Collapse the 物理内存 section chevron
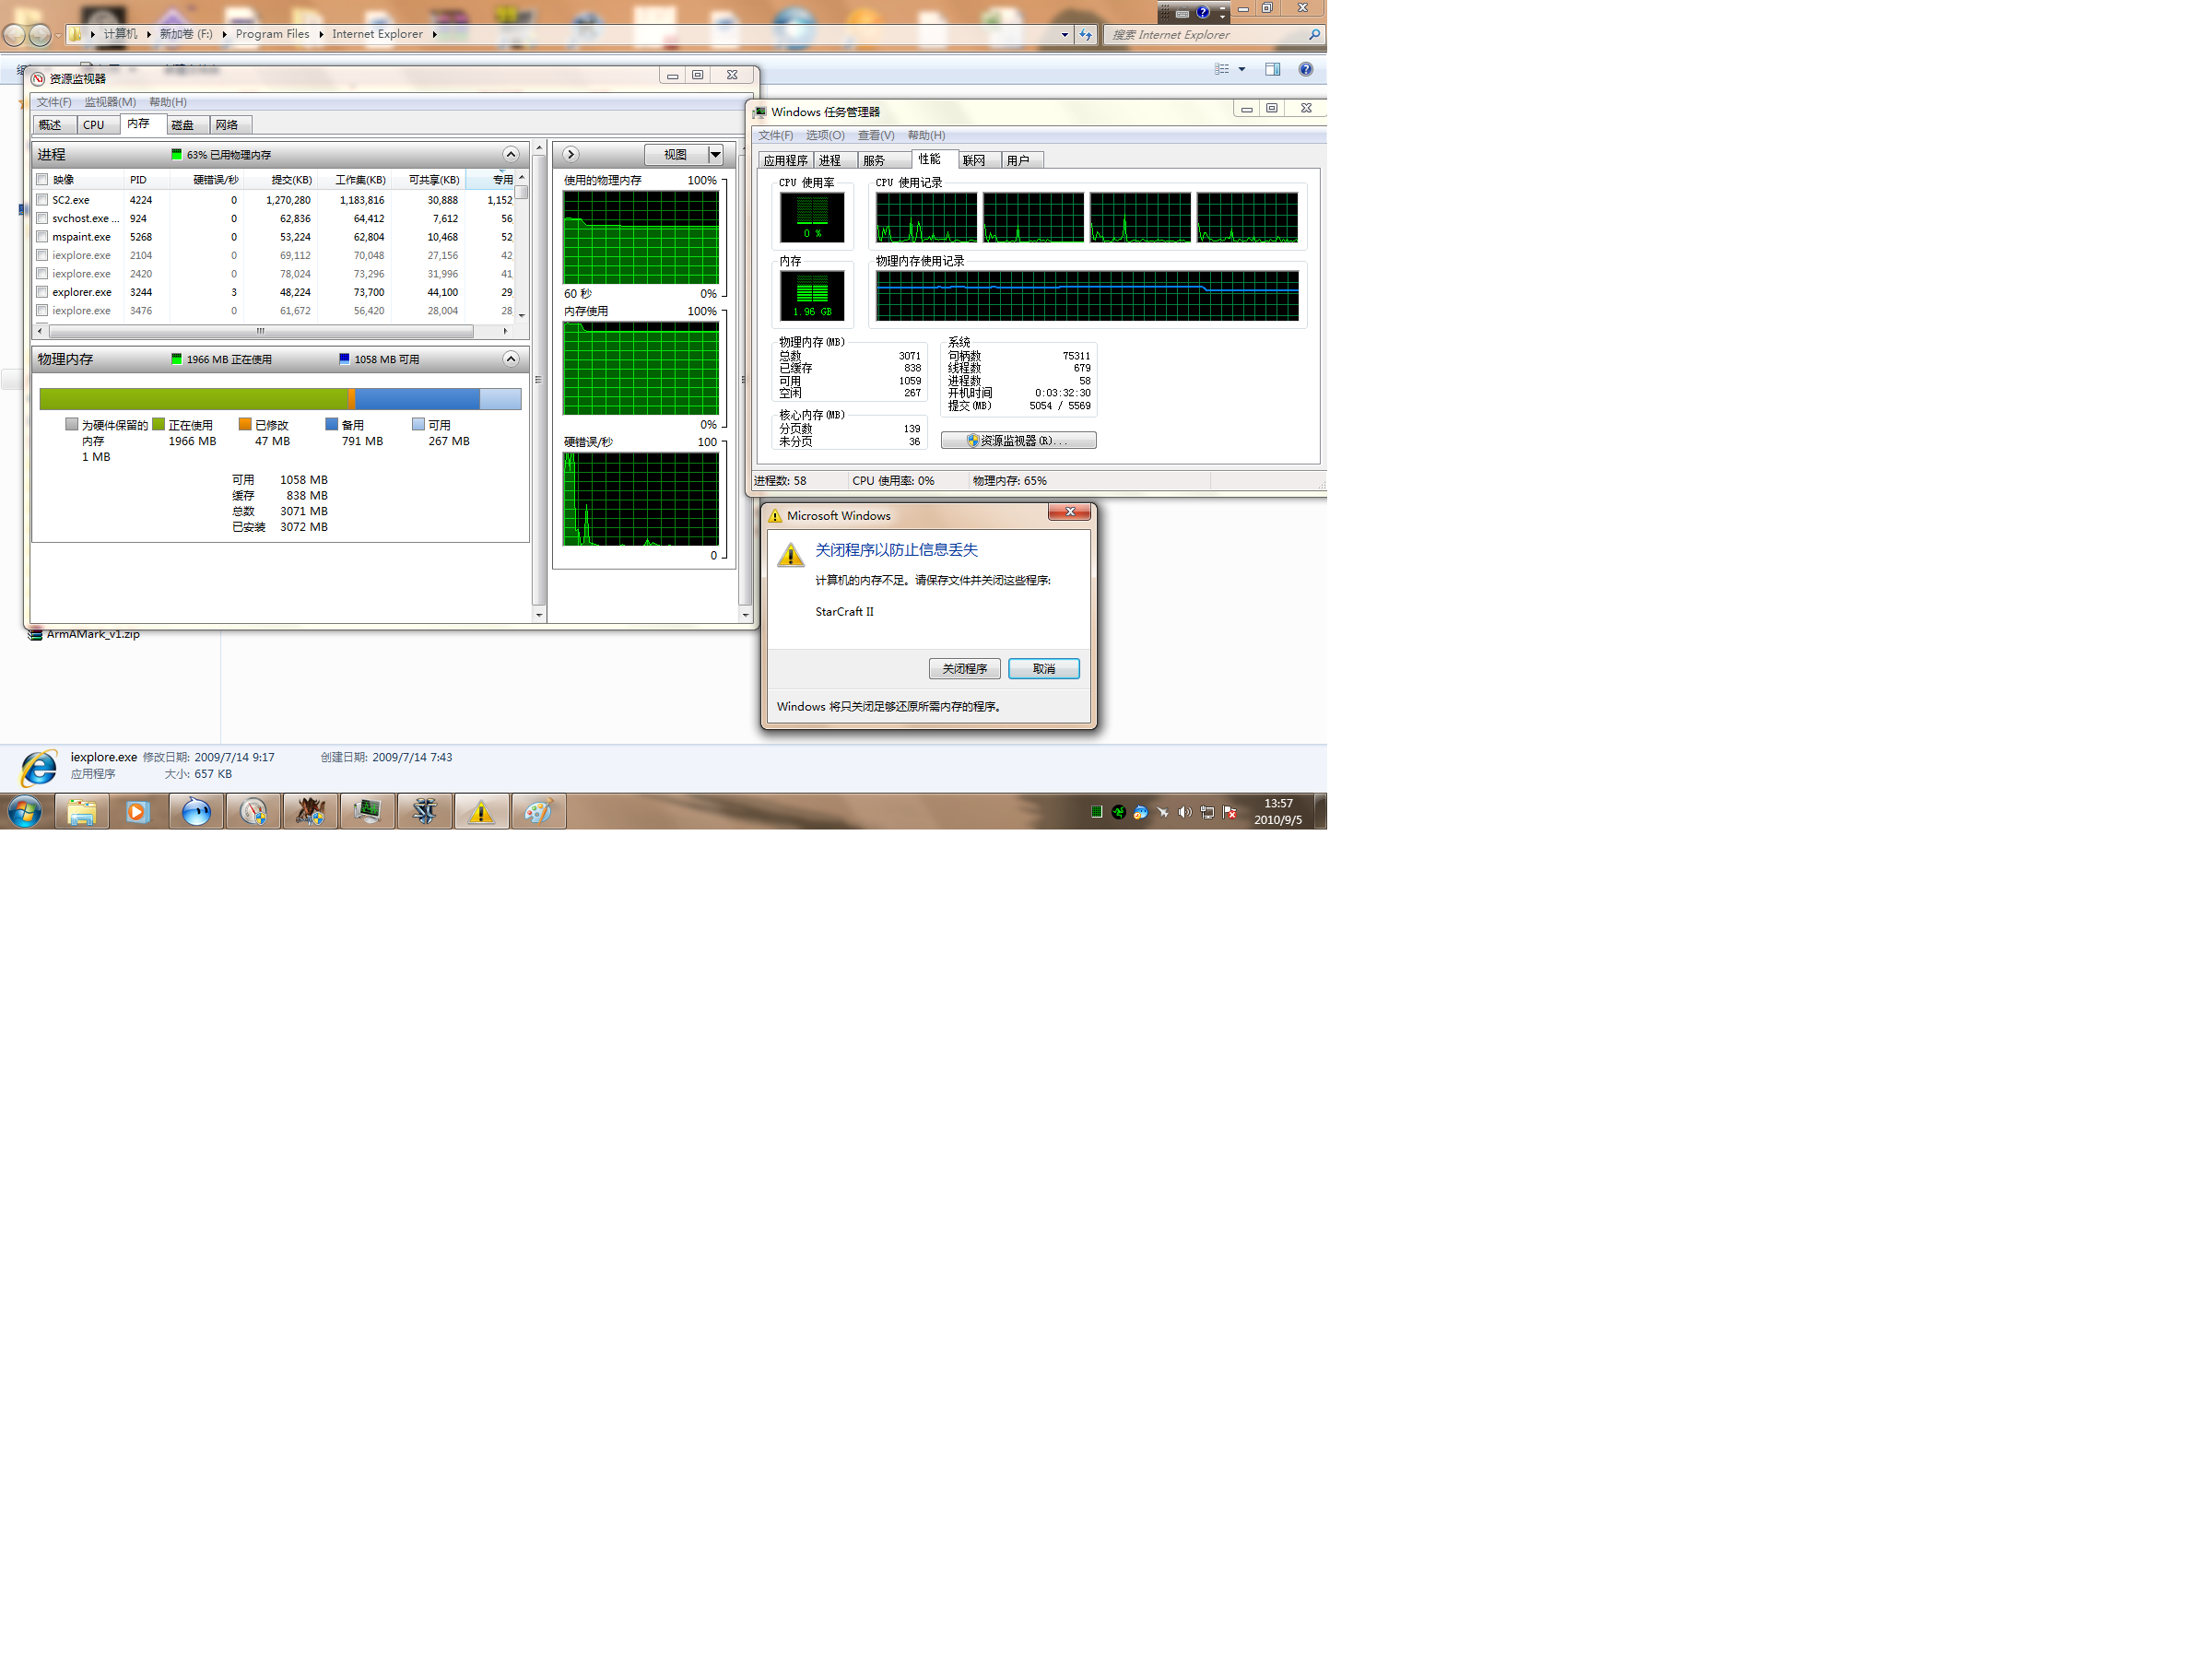The image size is (2212, 1659). (x=510, y=359)
